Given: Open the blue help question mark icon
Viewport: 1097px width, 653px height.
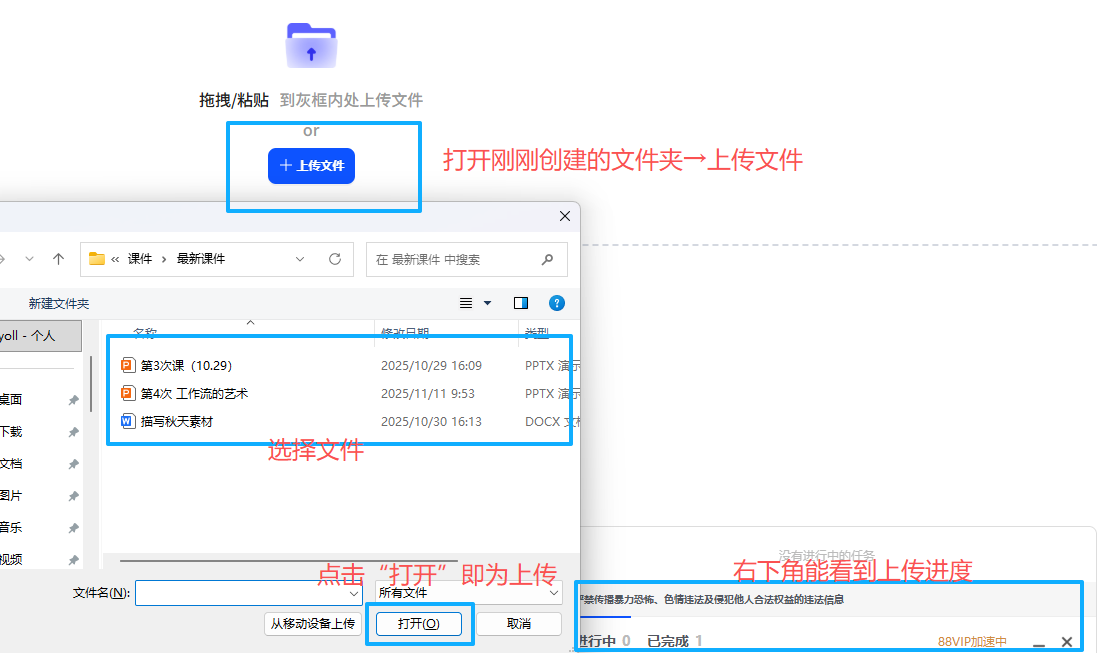Looking at the screenshot, I should point(557,303).
